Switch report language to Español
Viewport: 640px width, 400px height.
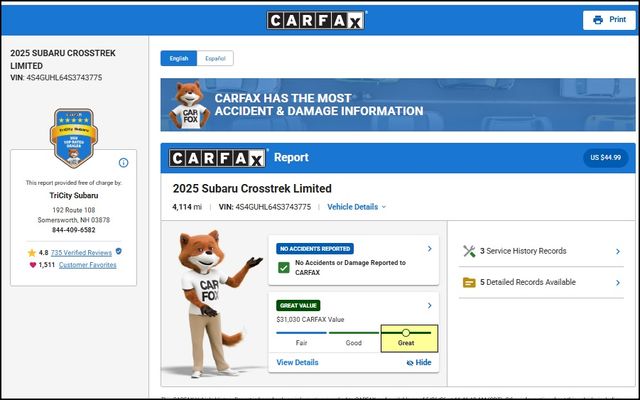click(215, 58)
